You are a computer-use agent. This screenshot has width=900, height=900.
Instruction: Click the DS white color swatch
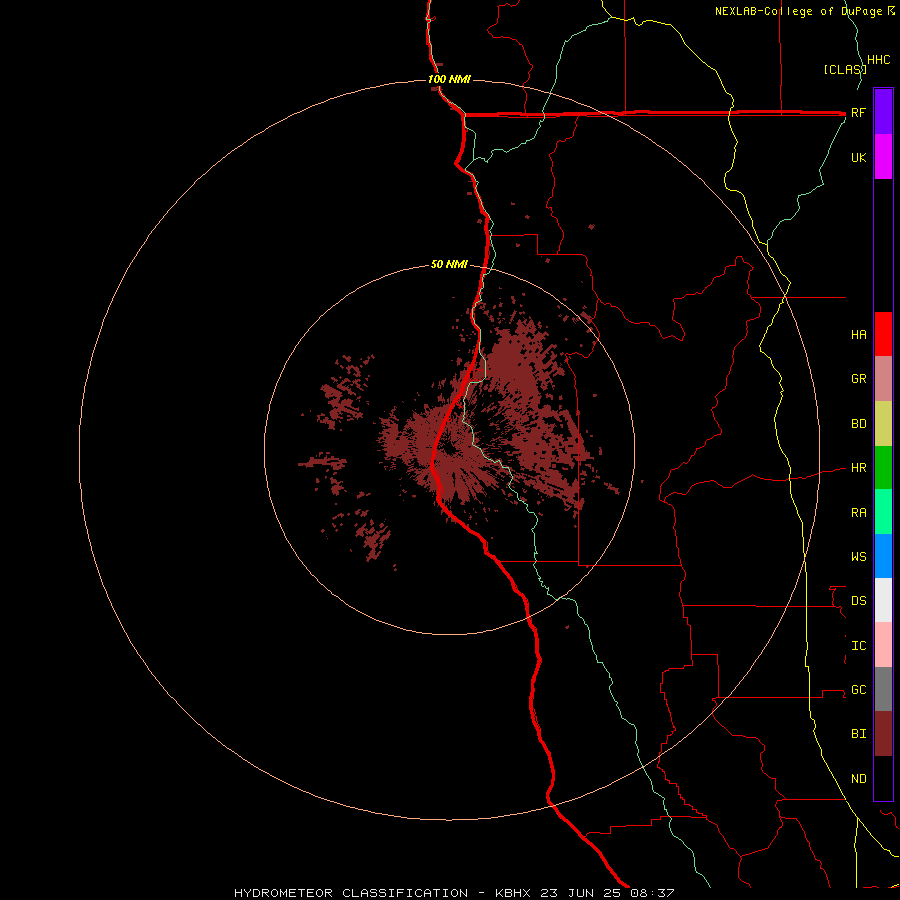pos(883,600)
